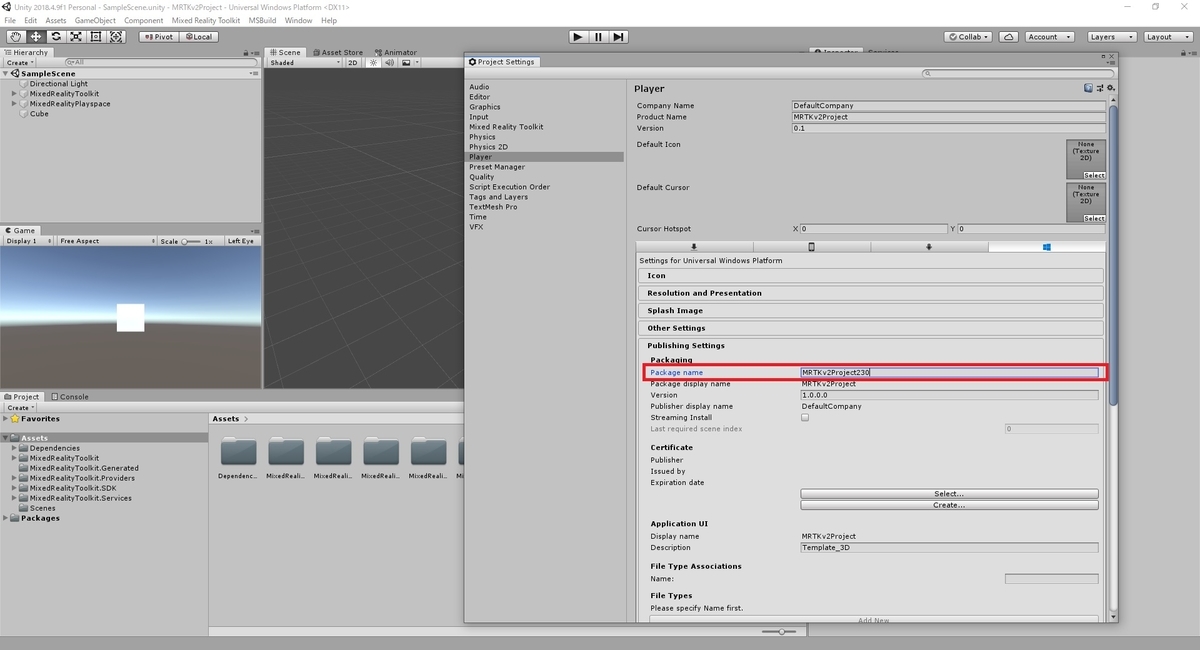This screenshot has width=1200, height=650.
Task: Expand Resolution and Presentation section
Action: [x=870, y=293]
